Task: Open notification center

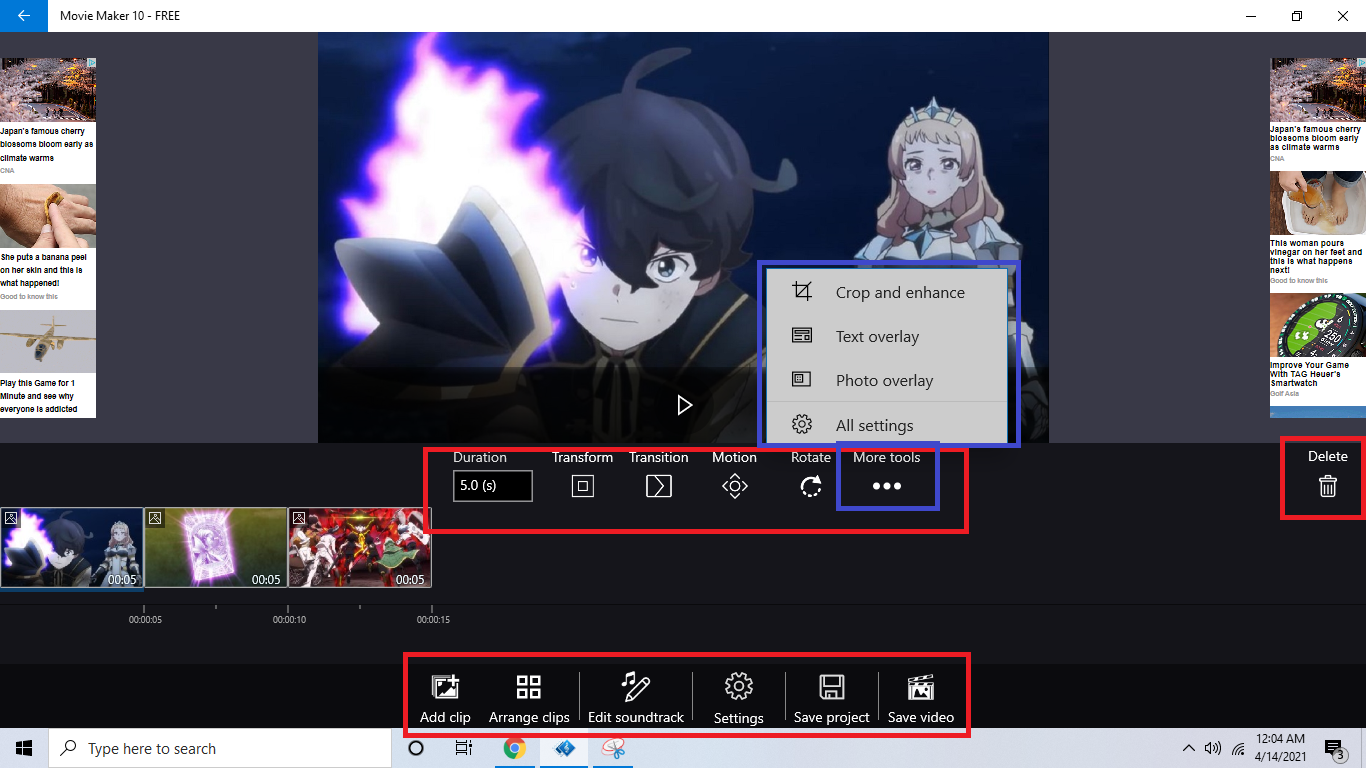Action: pos(1335,748)
